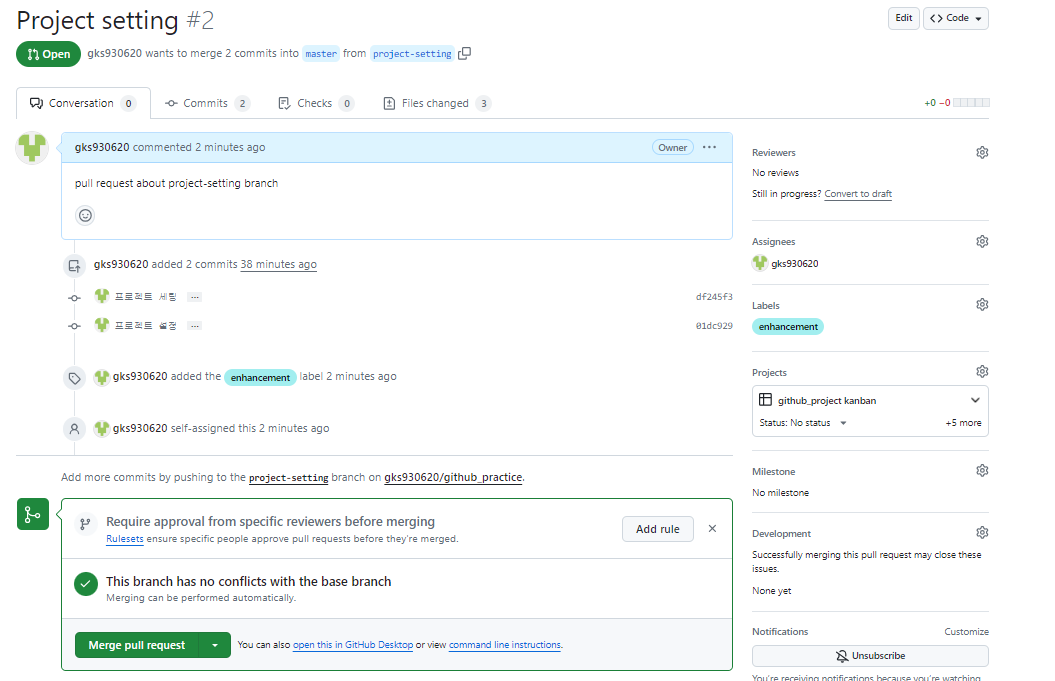The width and height of the screenshot is (1055, 681).
Task: Click the project-setting head branch label
Action: [412, 54]
